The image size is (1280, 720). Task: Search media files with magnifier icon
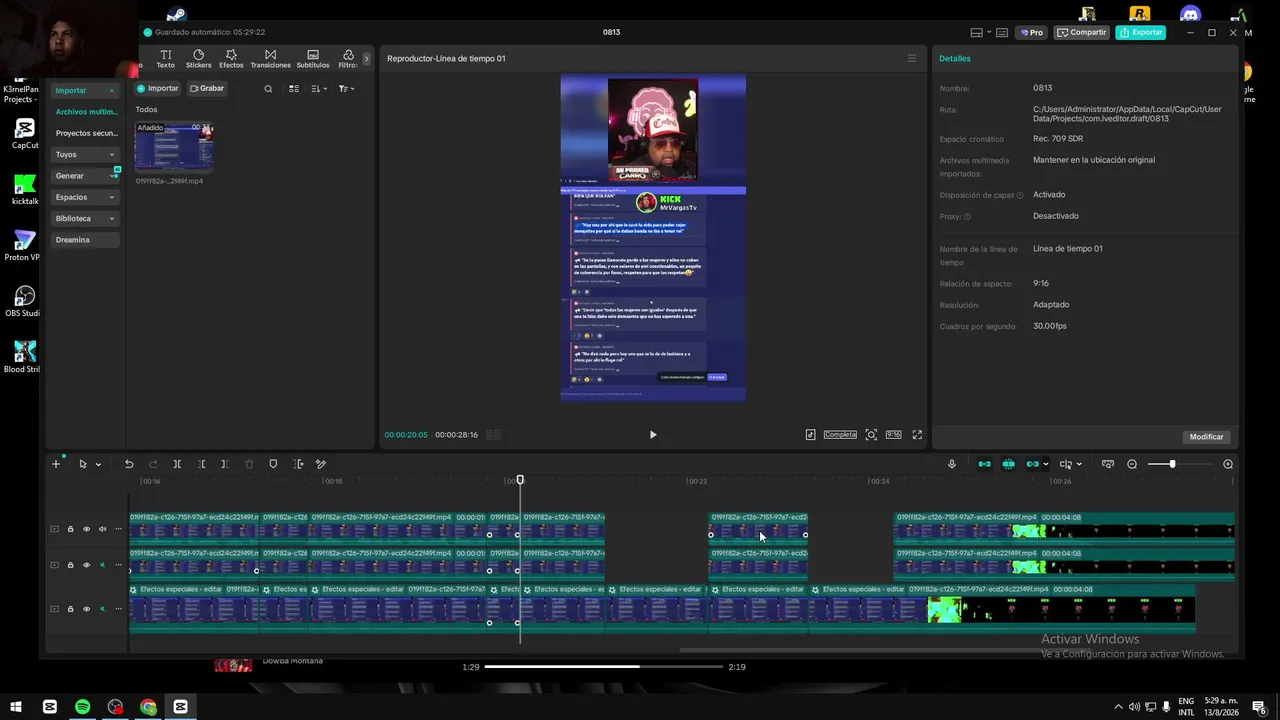pyautogui.click(x=268, y=89)
